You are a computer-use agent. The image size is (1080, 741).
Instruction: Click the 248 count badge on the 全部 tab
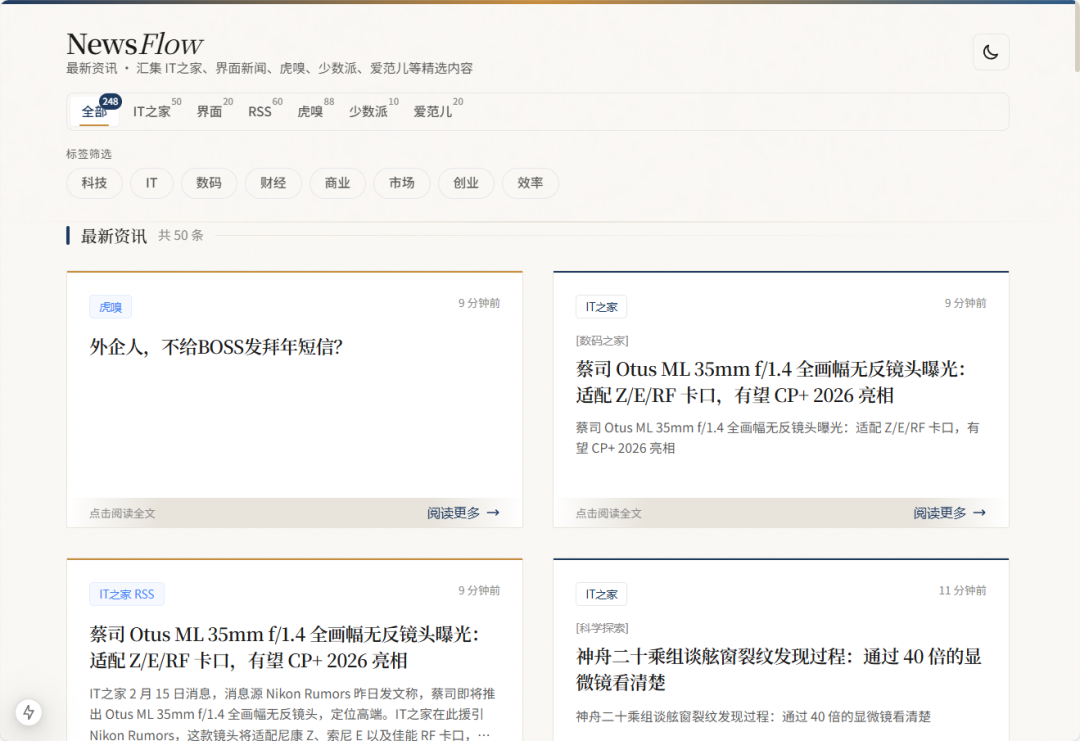pos(110,100)
